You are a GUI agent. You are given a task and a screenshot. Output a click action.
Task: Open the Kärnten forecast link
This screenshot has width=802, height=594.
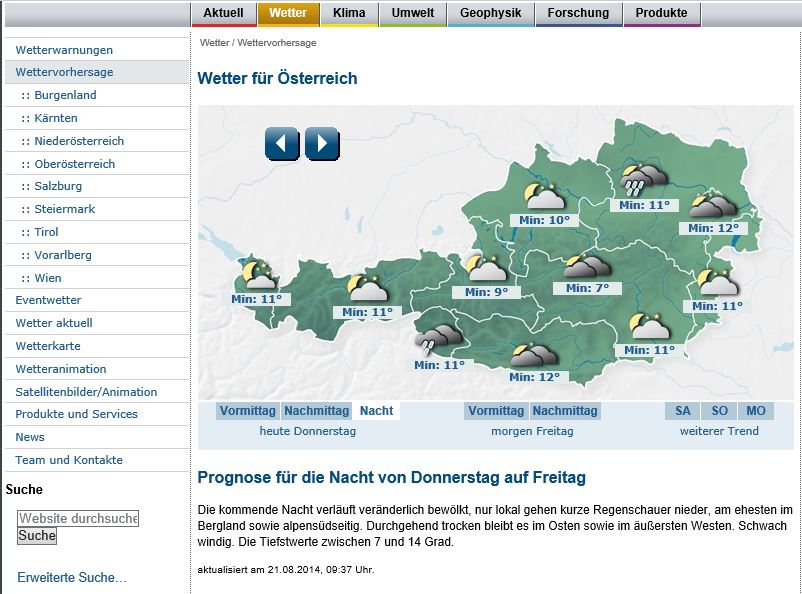tap(56, 118)
